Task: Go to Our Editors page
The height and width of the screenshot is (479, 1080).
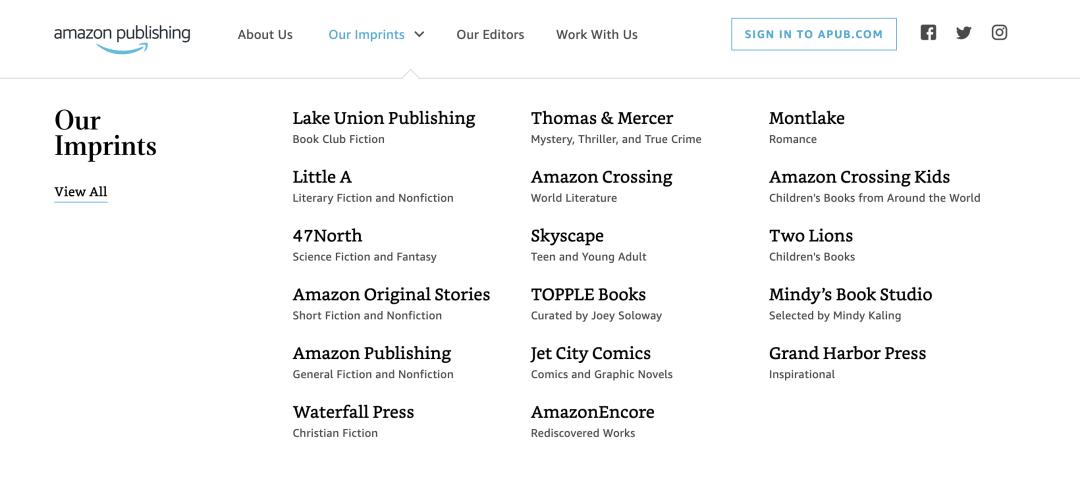Action: click(490, 34)
